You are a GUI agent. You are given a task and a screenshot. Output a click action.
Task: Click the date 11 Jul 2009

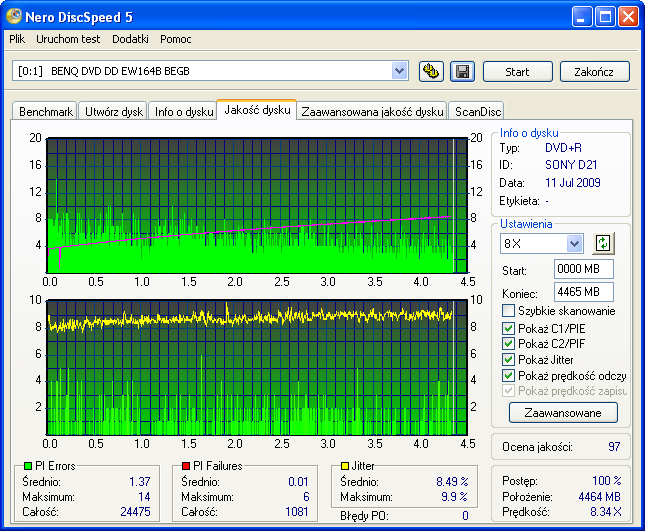point(573,183)
